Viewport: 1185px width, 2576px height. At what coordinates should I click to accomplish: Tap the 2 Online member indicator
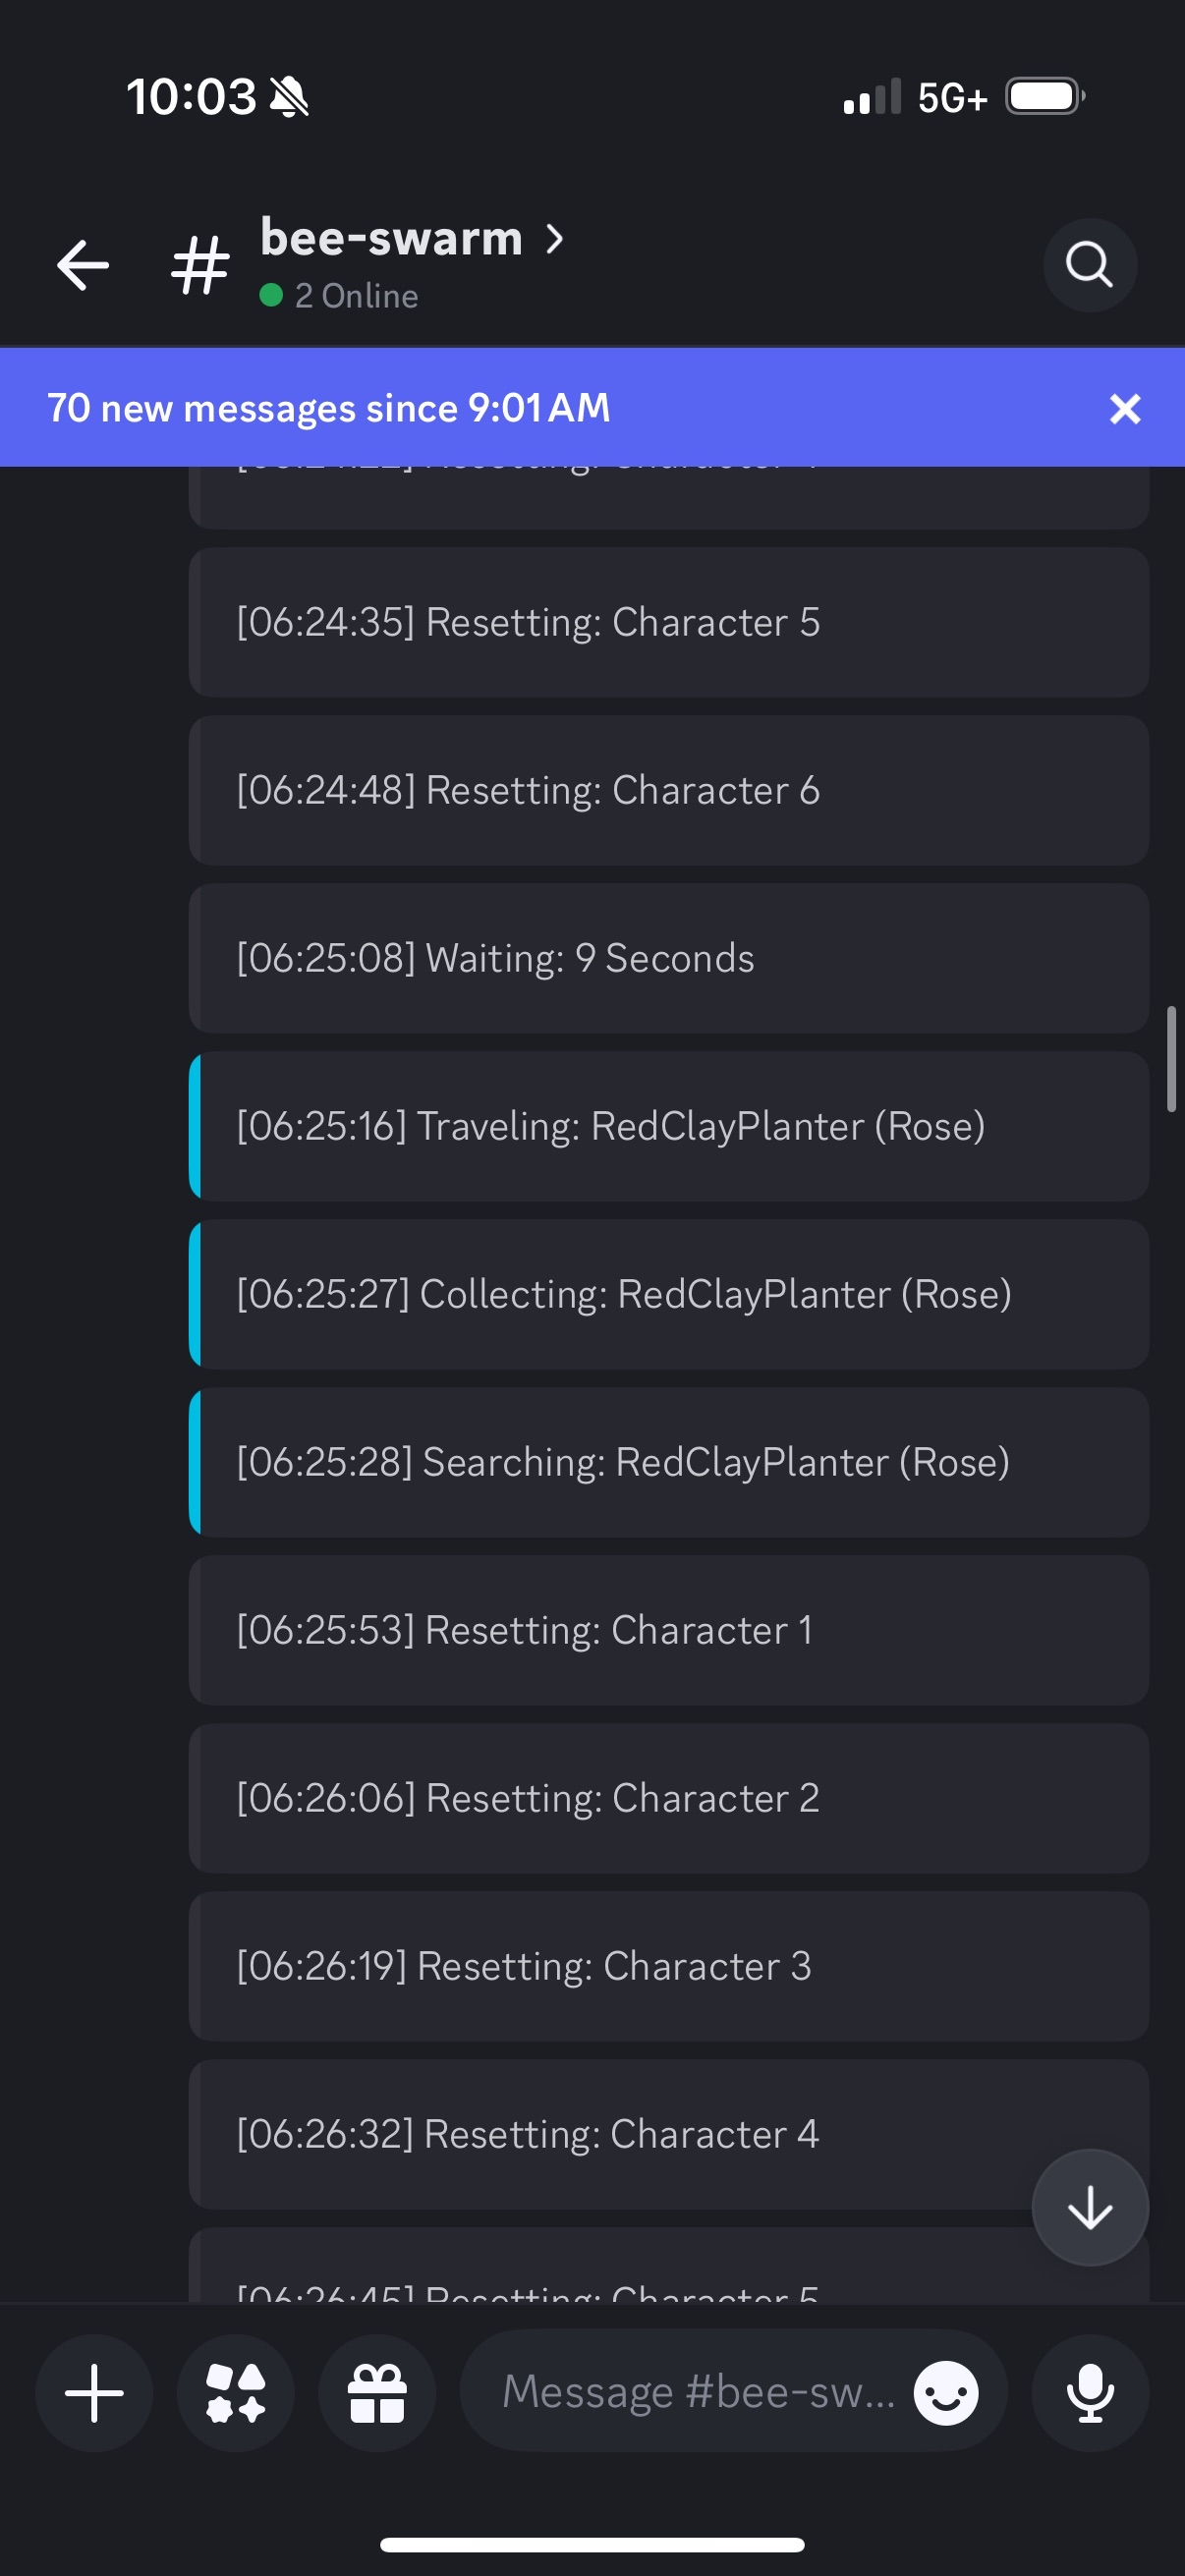point(339,296)
